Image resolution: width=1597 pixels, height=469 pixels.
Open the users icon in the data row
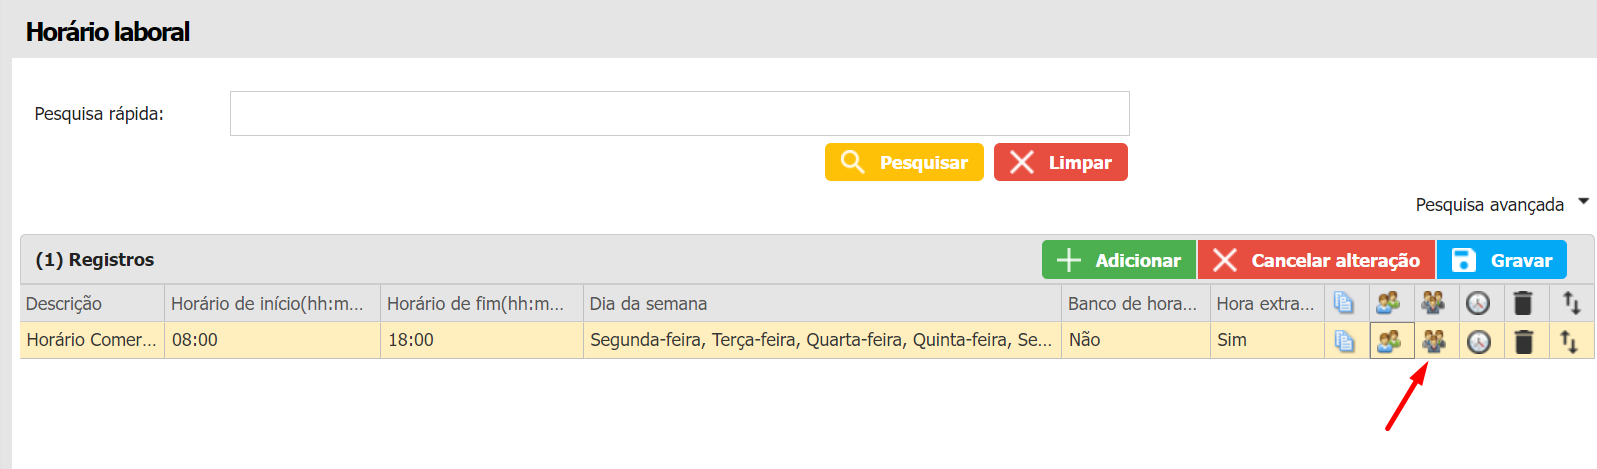click(x=1389, y=341)
